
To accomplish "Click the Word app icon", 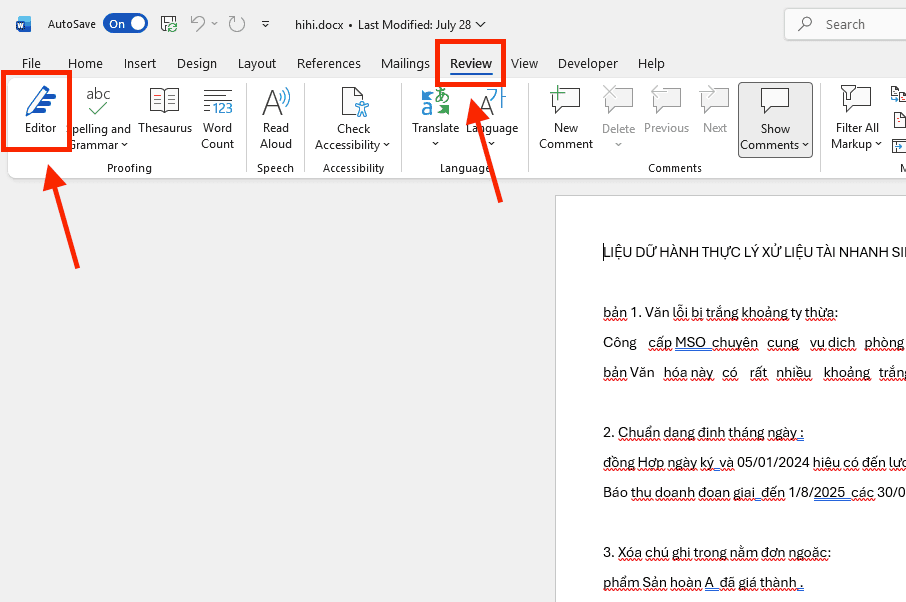I will click(23, 25).
